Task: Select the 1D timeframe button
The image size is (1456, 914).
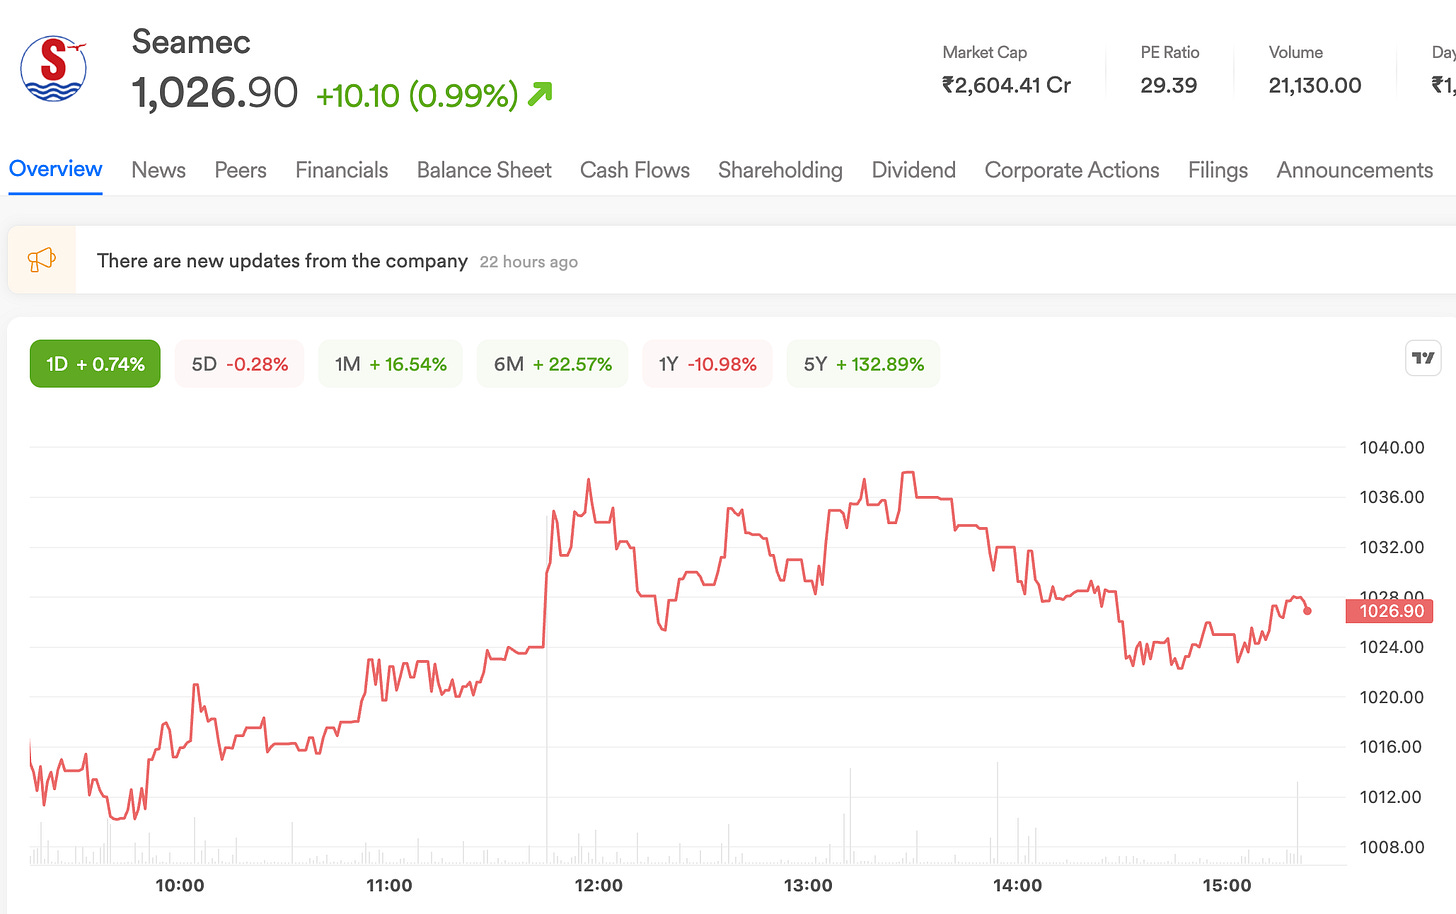Action: 95,364
